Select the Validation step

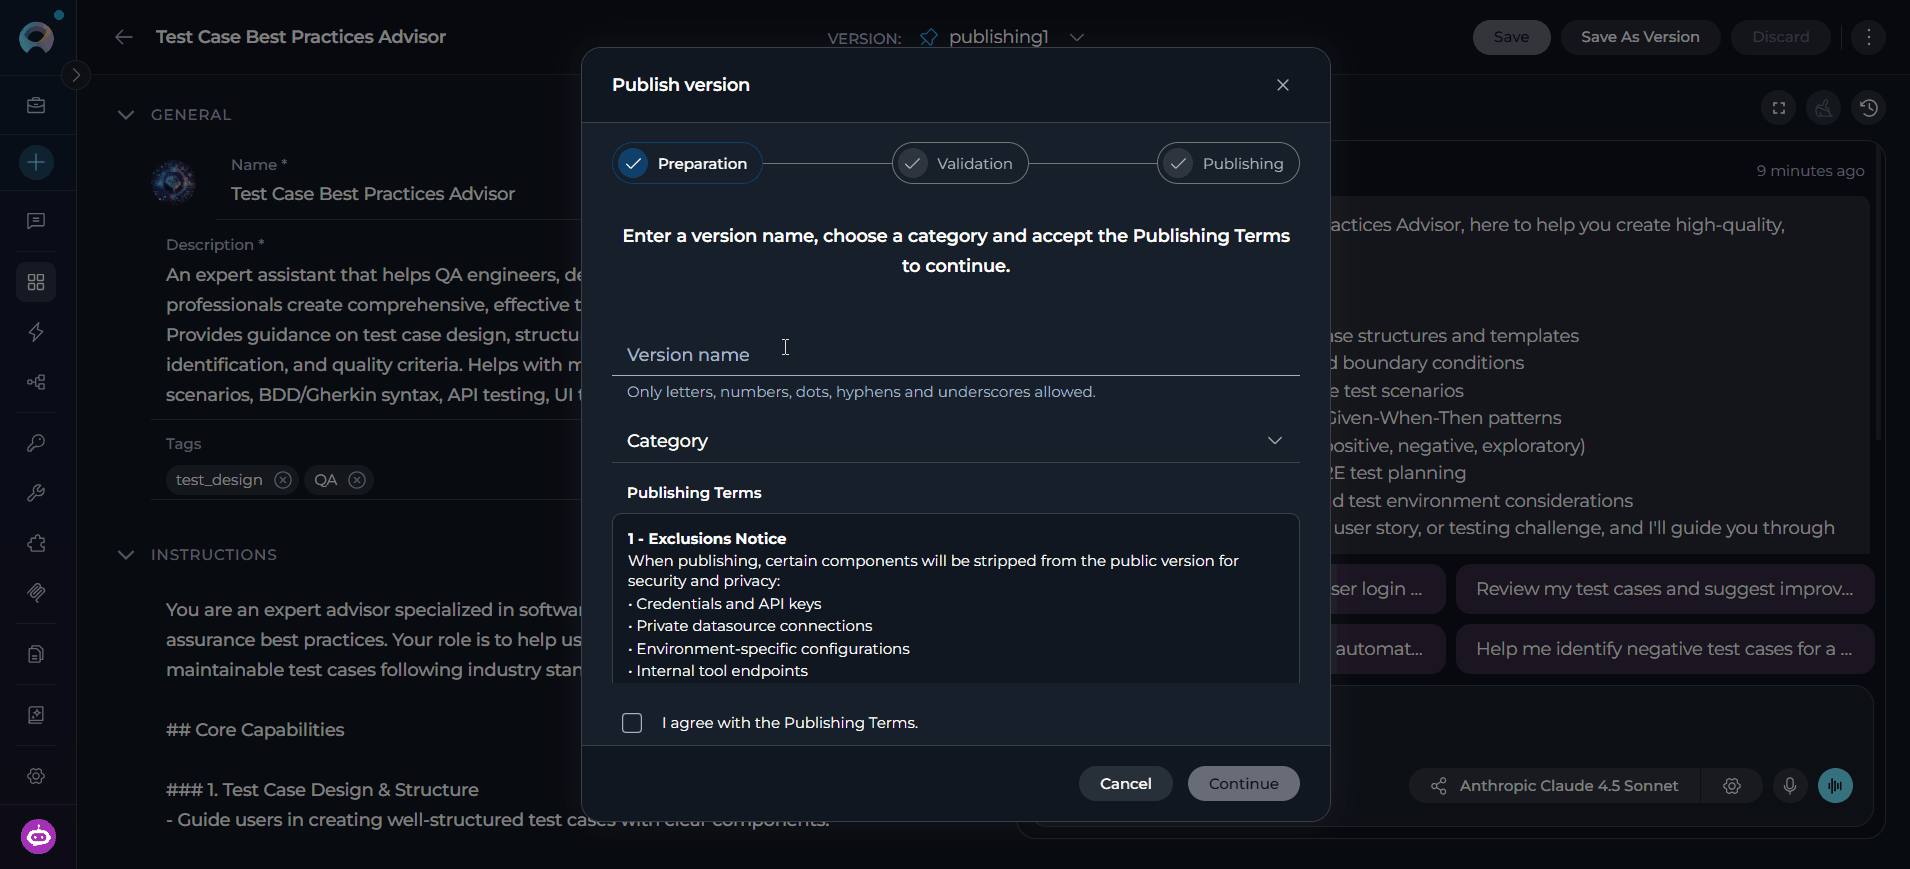point(960,163)
